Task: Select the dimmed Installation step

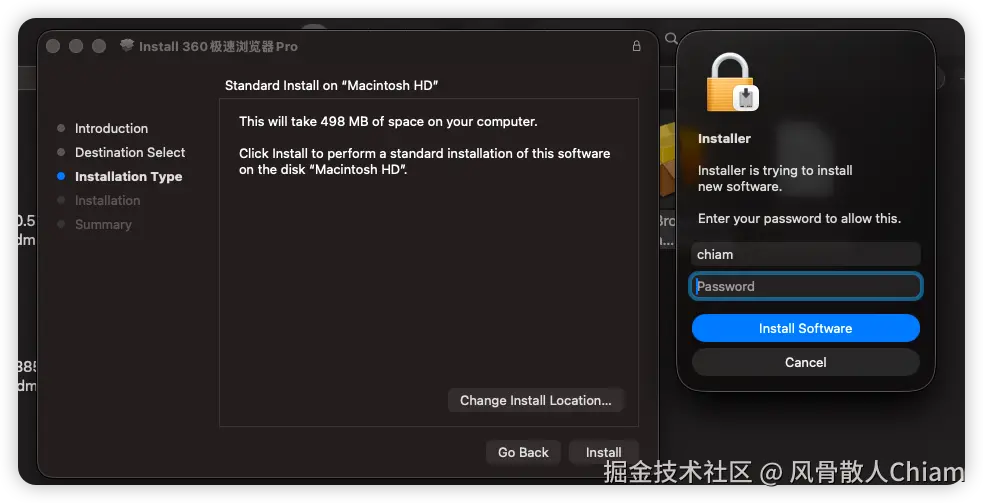Action: (107, 201)
